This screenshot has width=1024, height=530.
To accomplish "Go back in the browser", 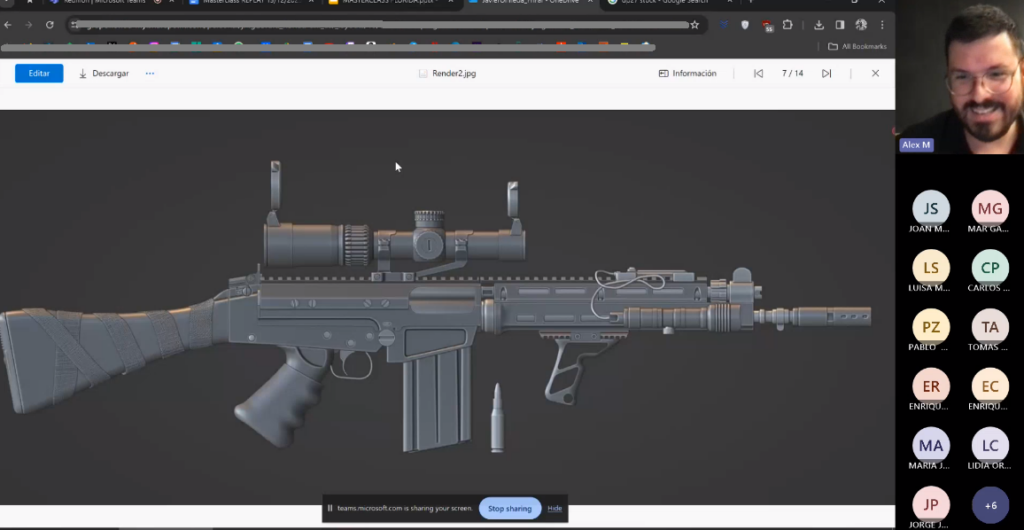I will pyautogui.click(x=8, y=25).
